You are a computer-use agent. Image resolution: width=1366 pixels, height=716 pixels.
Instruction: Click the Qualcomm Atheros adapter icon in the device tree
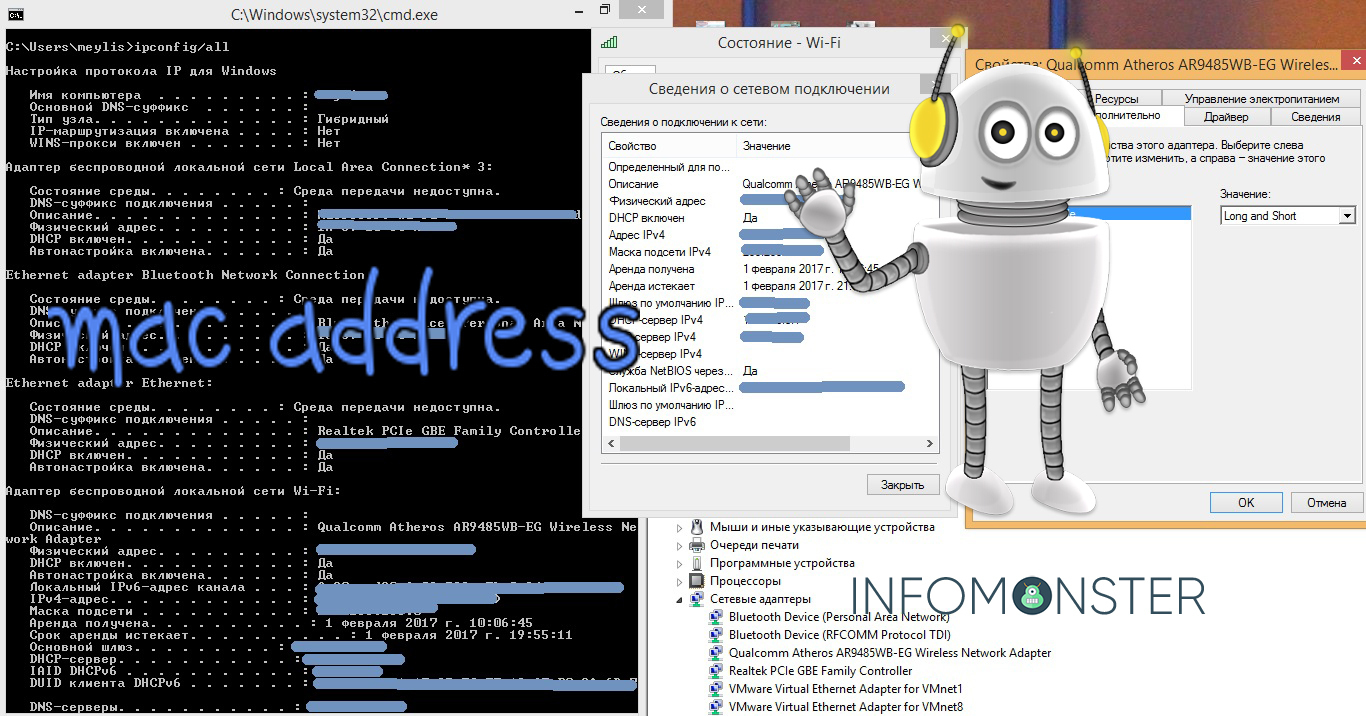[716, 653]
